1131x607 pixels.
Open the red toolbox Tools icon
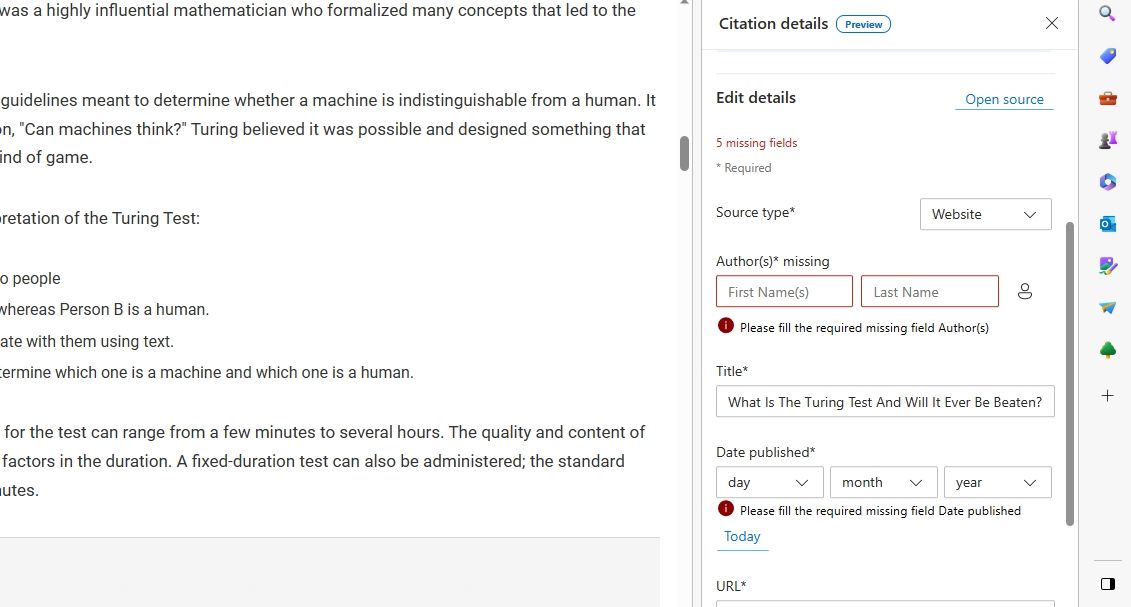pos(1107,98)
